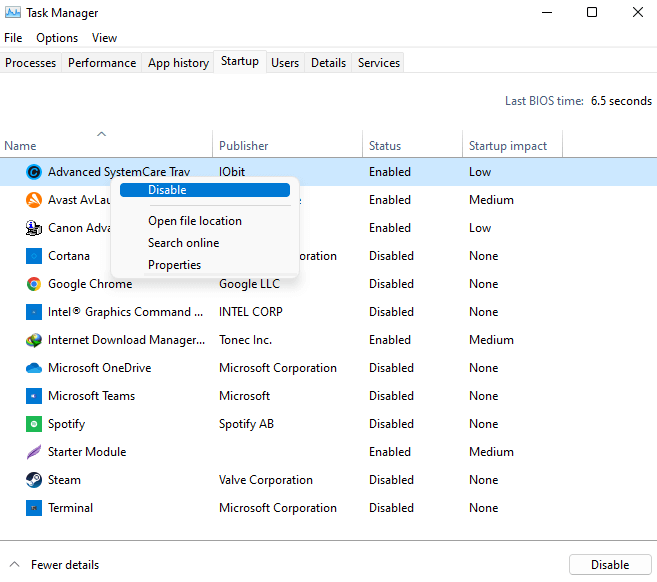
Task: Select Open file location in context menu
Action: click(195, 221)
